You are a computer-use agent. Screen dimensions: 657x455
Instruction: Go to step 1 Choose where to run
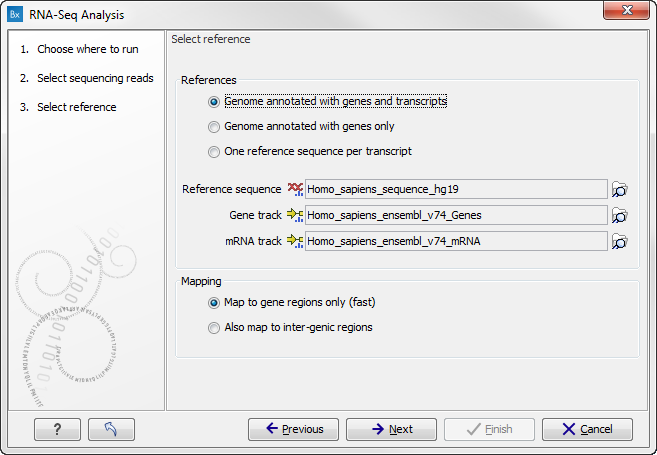pyautogui.click(x=79, y=49)
